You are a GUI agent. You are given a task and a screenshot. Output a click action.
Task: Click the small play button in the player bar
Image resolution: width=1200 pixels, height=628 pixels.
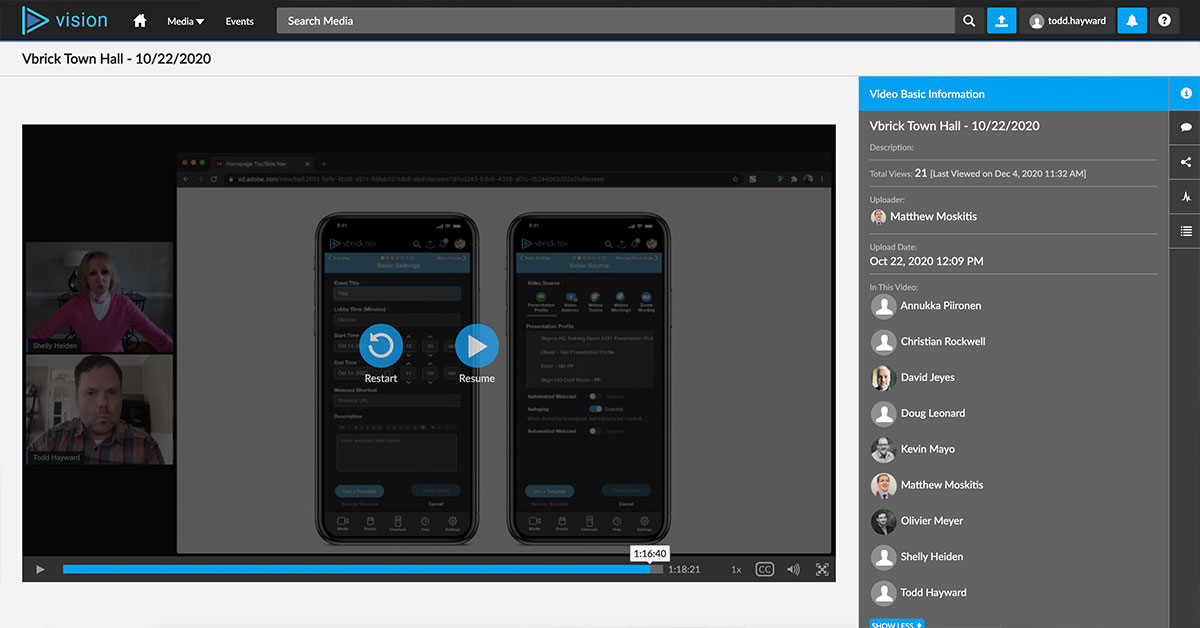tap(40, 569)
